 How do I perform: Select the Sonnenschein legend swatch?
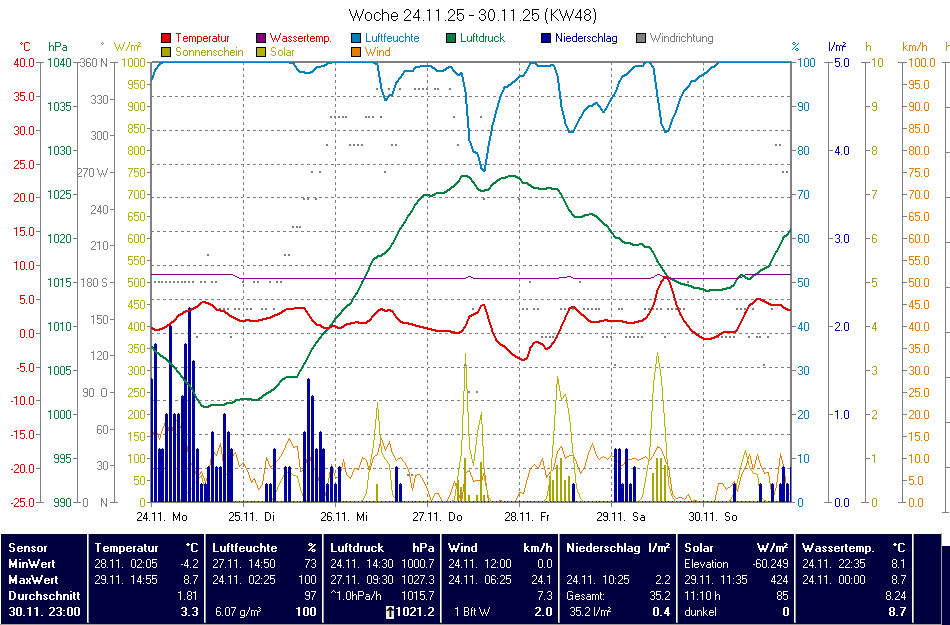(166, 52)
